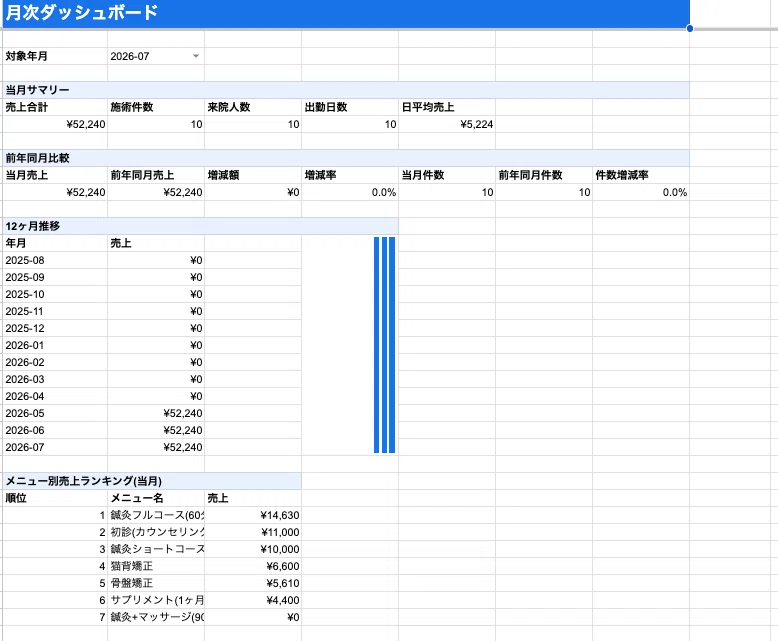Click the 対象年月 label cell
Image resolution: width=778 pixels, height=641 pixels.
click(x=55, y=56)
